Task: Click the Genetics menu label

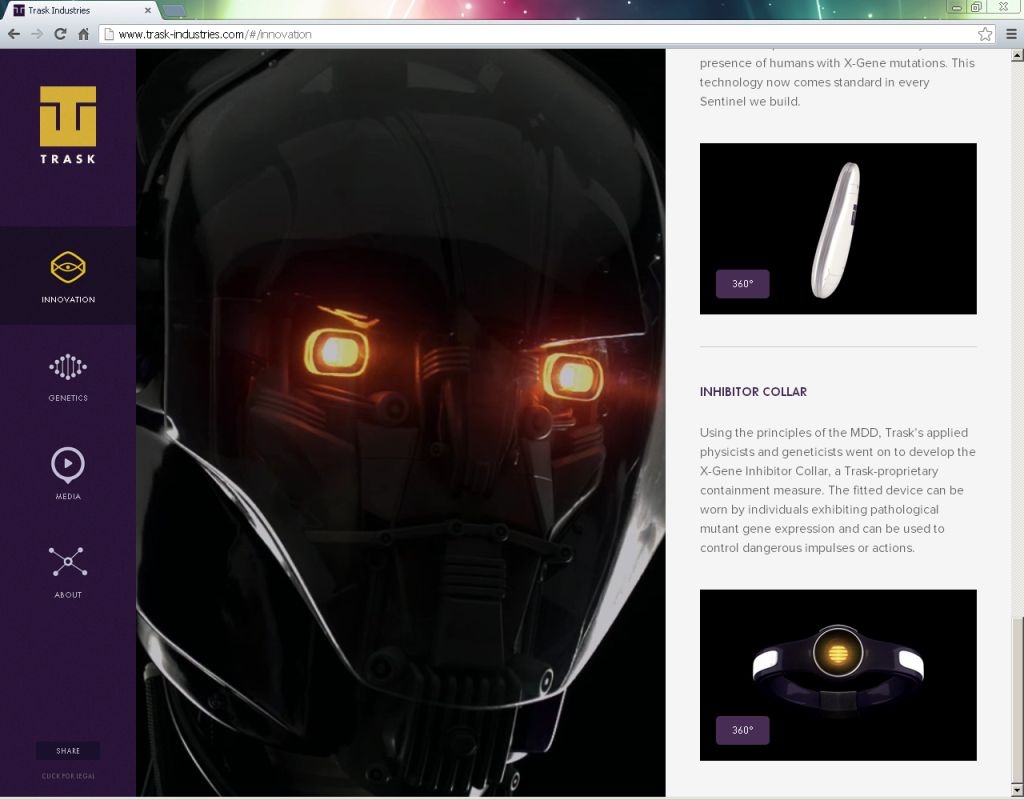Action: pos(68,398)
